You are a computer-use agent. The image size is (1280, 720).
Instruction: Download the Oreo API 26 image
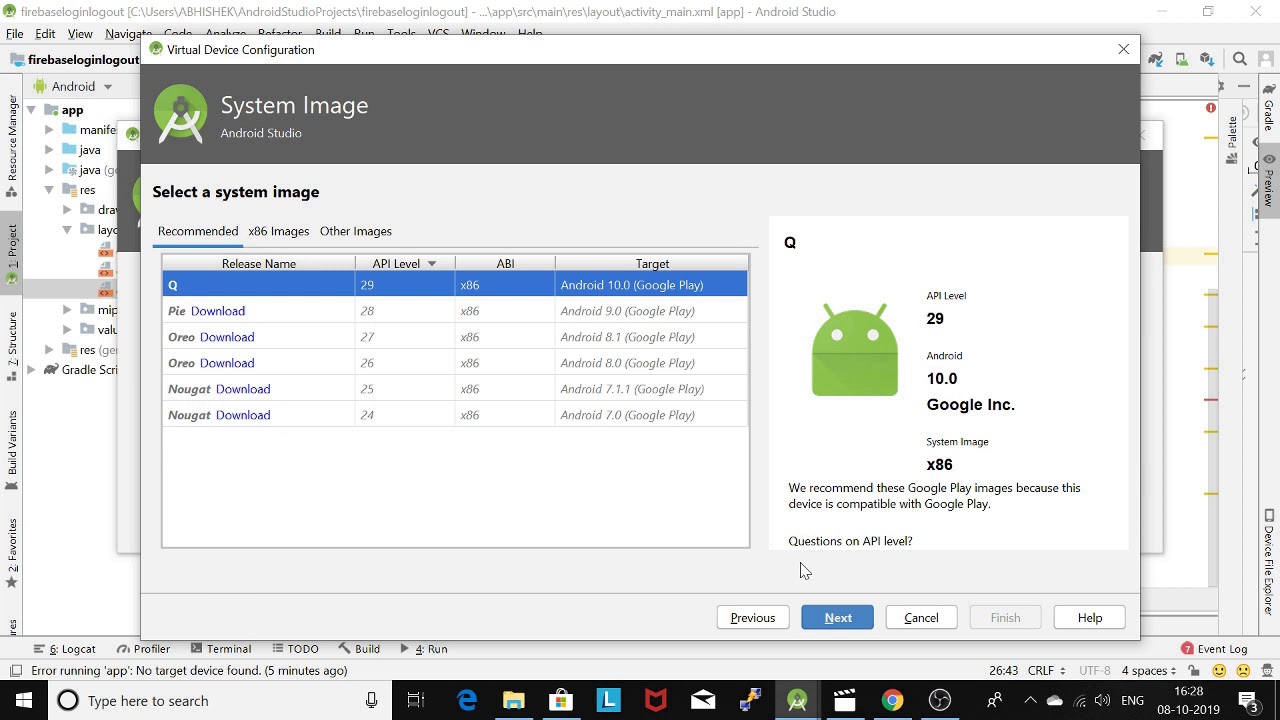tap(227, 363)
